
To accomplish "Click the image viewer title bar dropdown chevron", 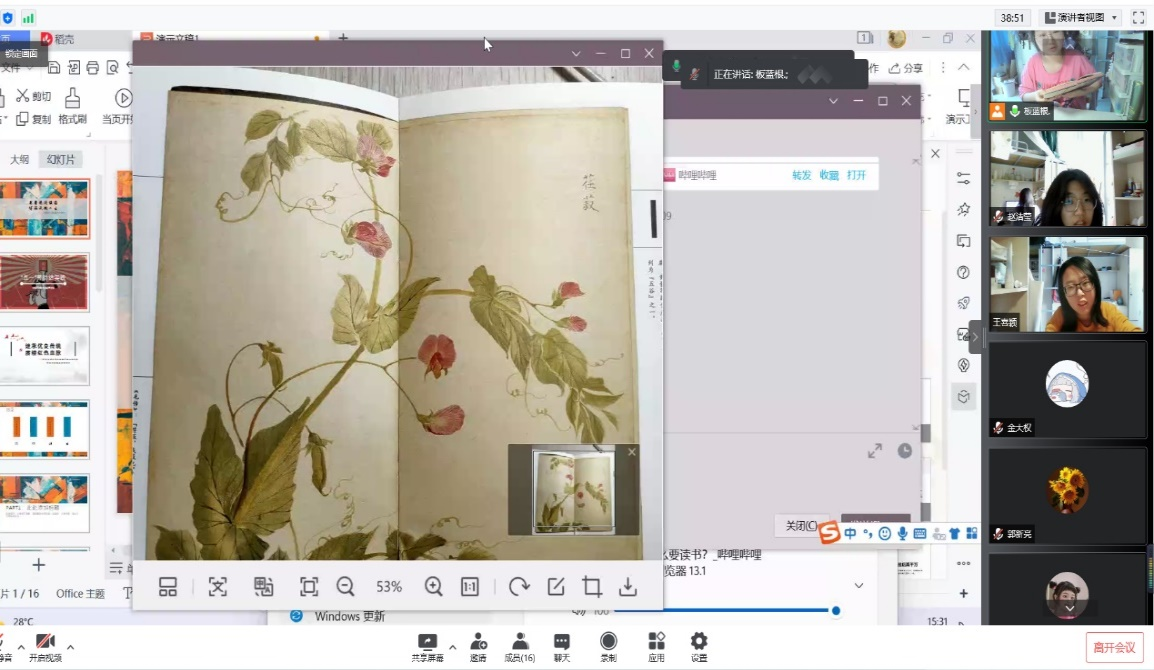I will [x=576, y=54].
